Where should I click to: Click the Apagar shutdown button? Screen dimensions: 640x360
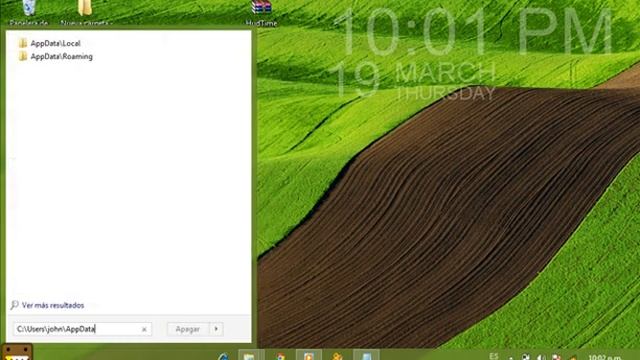click(x=188, y=329)
